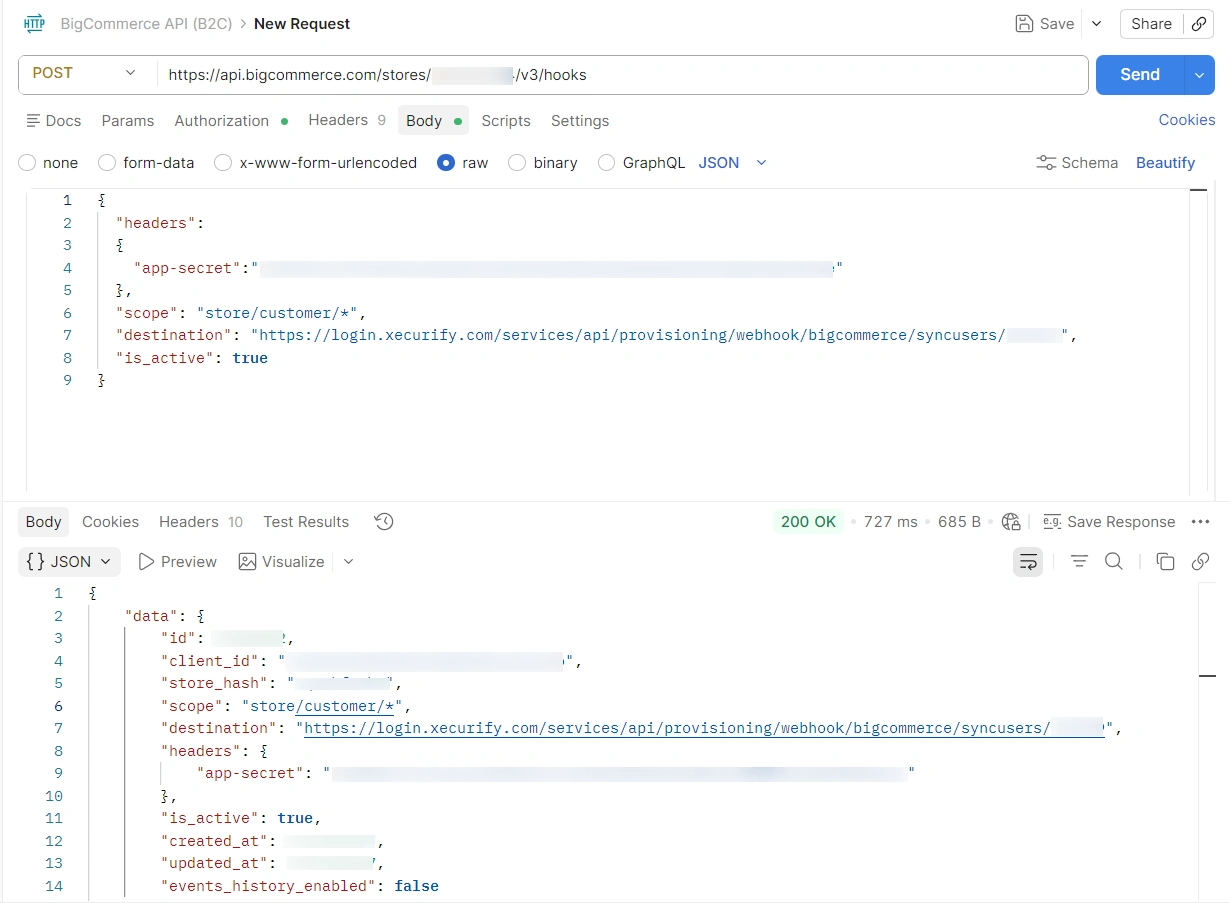Open the Docs tab
1229x903 pixels.
coord(54,121)
